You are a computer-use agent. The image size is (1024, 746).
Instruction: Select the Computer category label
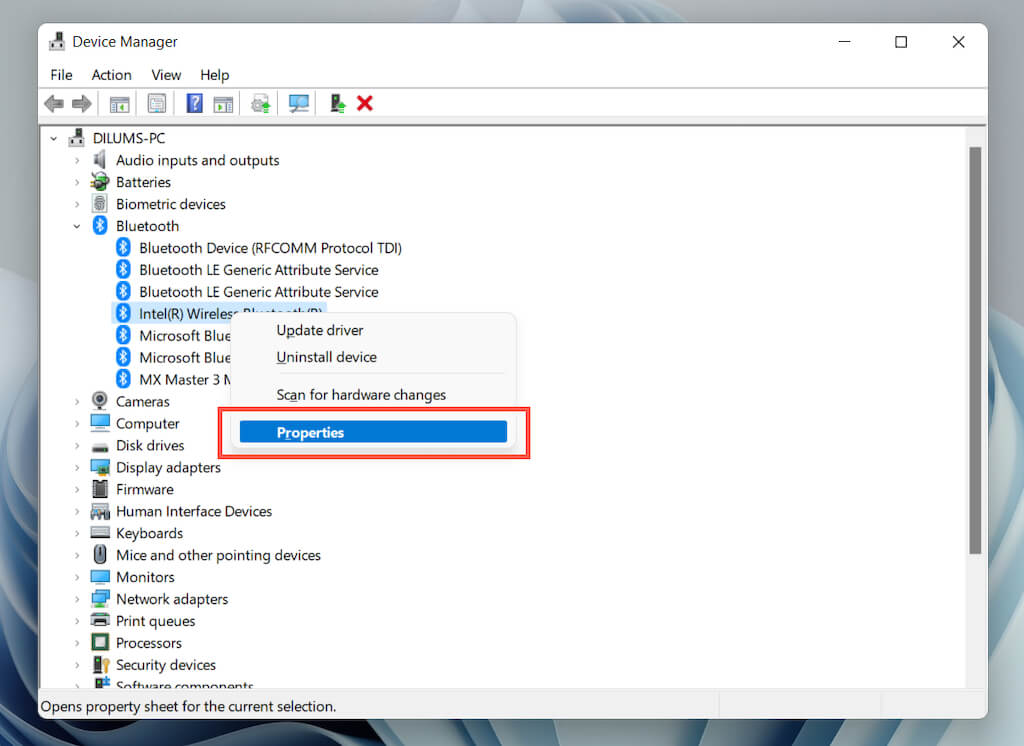click(148, 423)
